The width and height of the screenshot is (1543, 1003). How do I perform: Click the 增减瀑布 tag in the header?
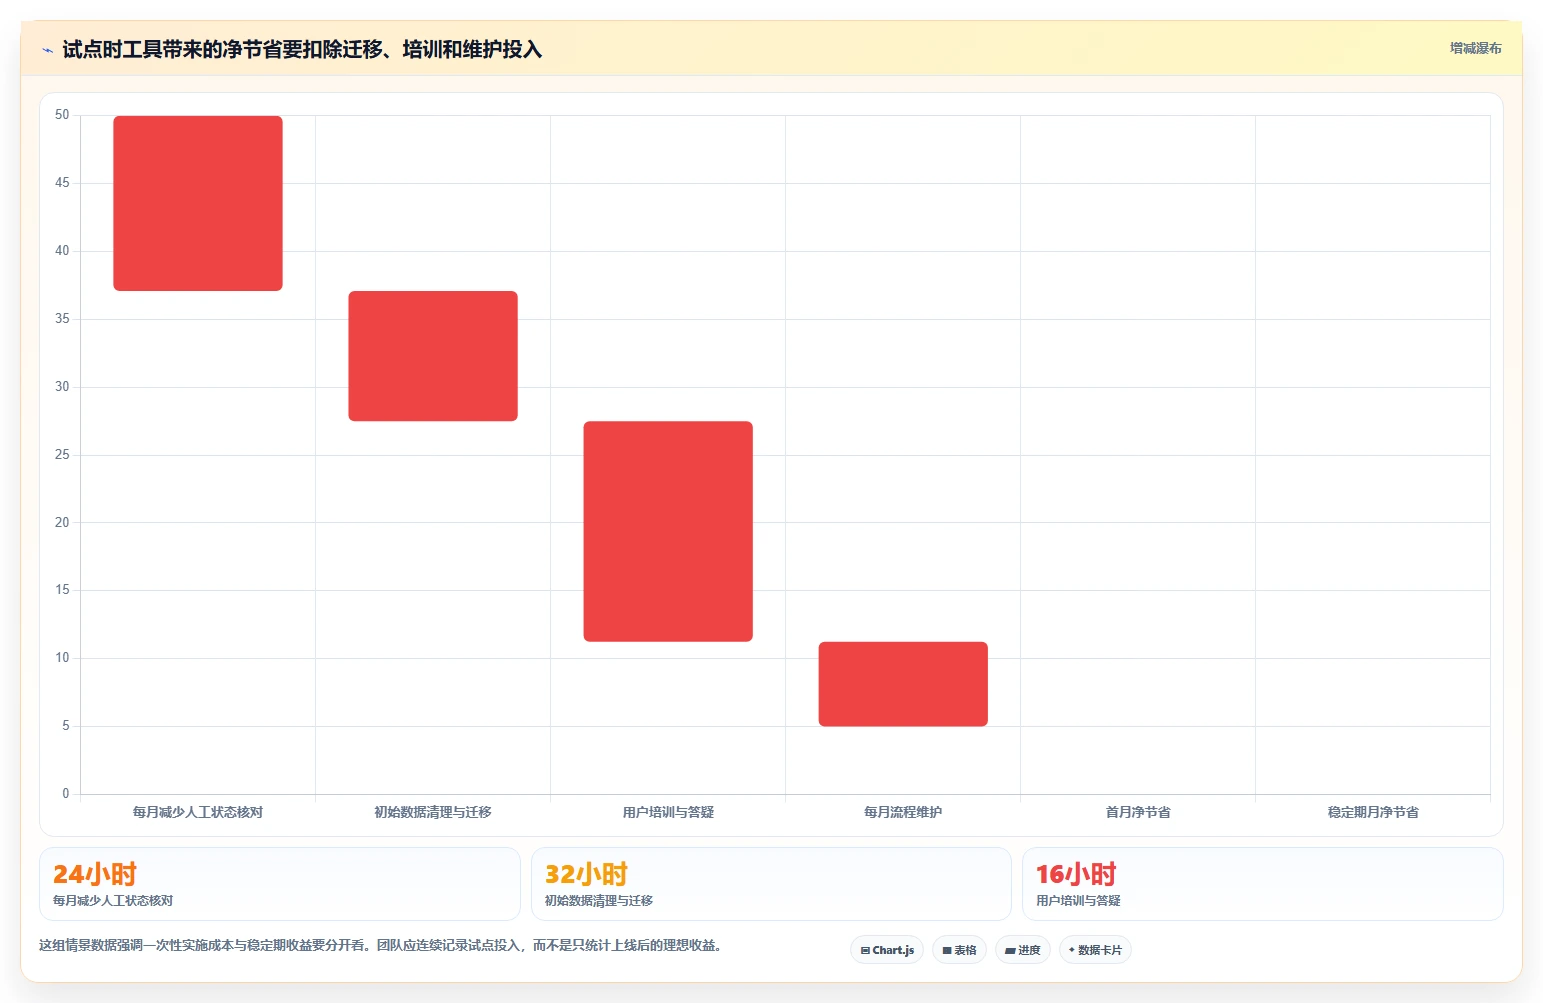click(x=1475, y=48)
